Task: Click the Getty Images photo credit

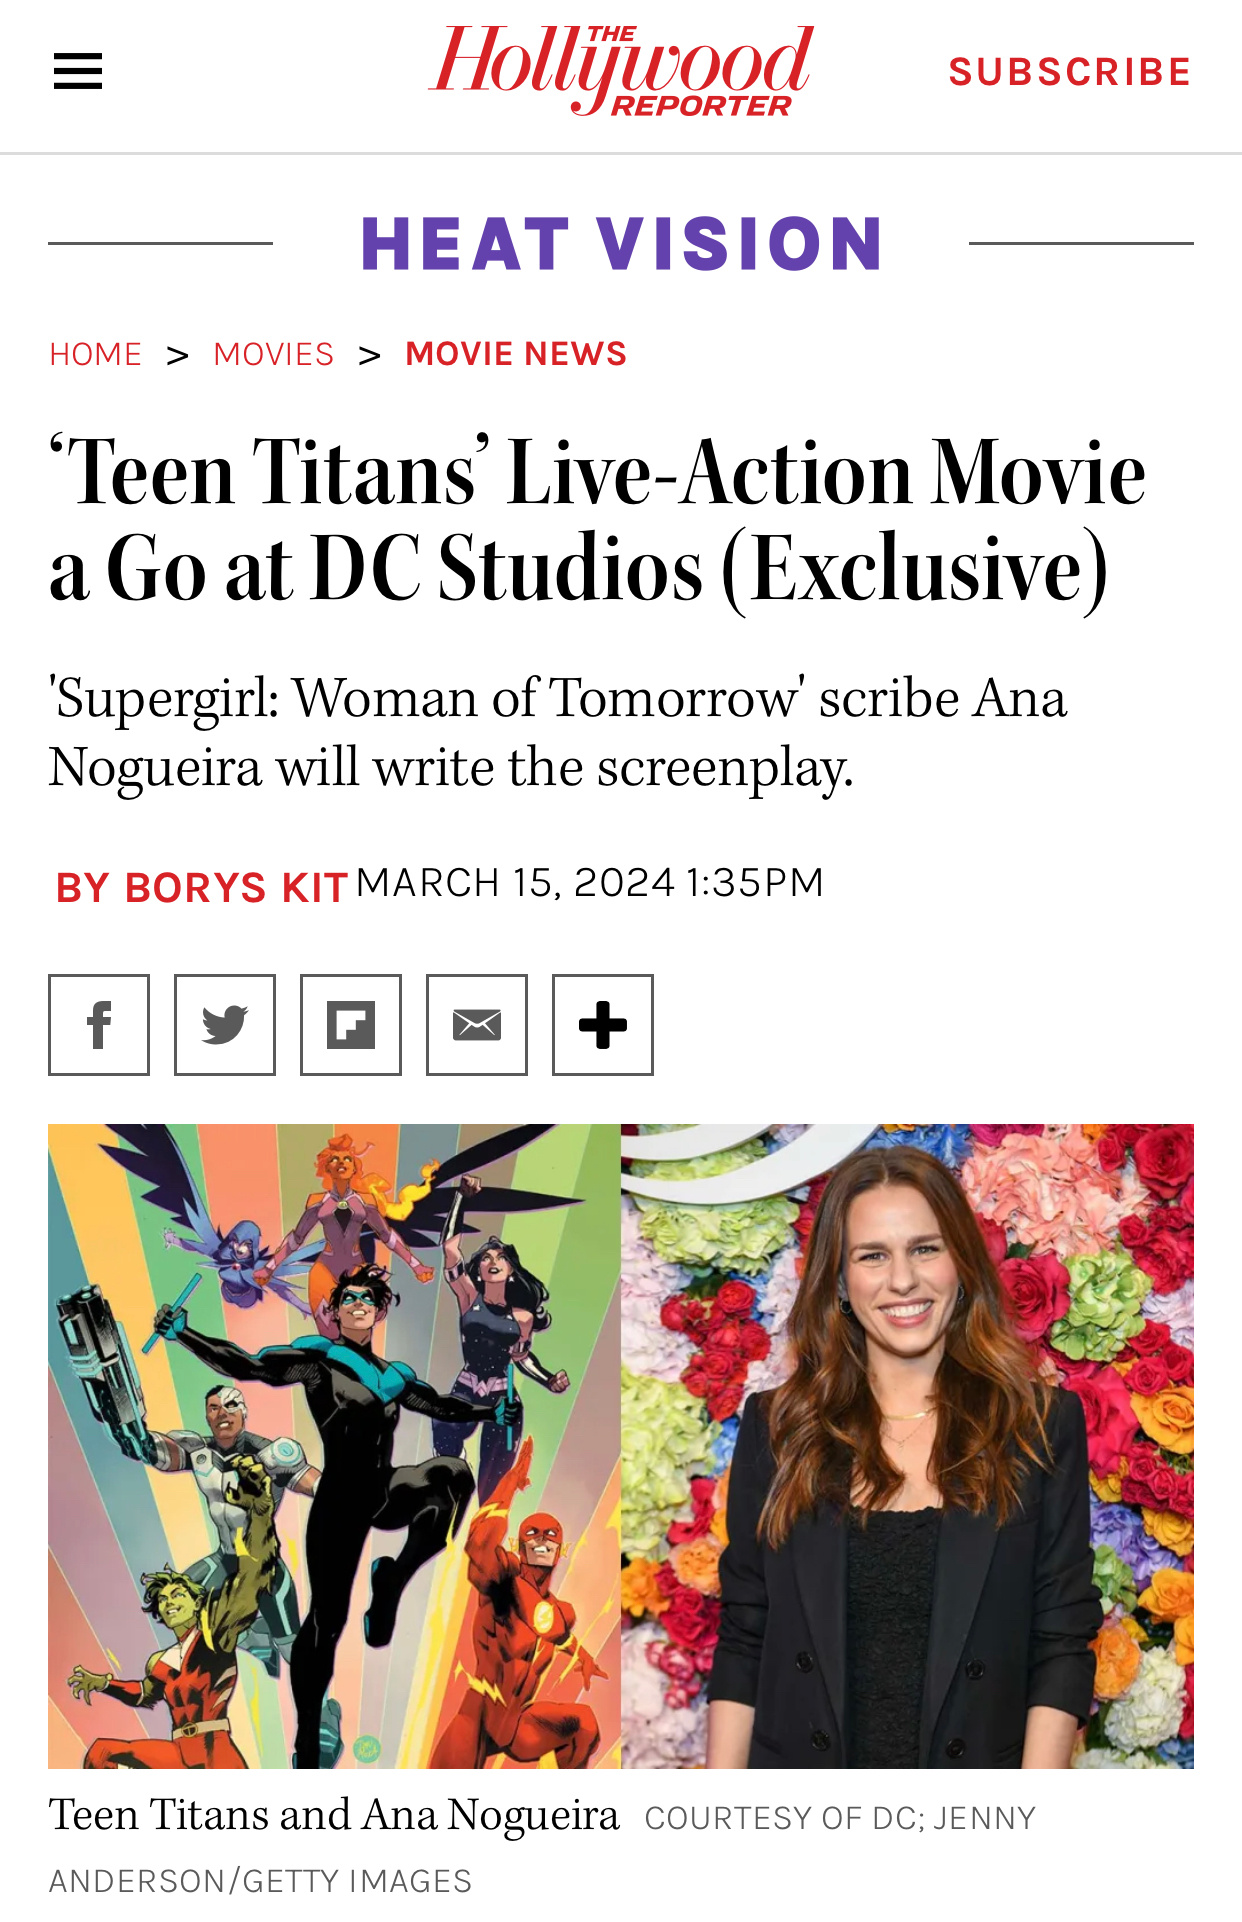Action: (542, 1849)
